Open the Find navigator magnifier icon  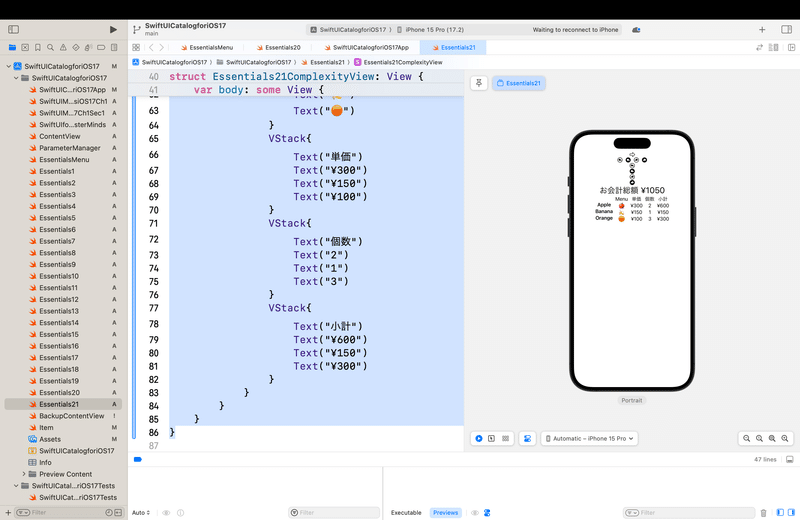click(x=51, y=47)
